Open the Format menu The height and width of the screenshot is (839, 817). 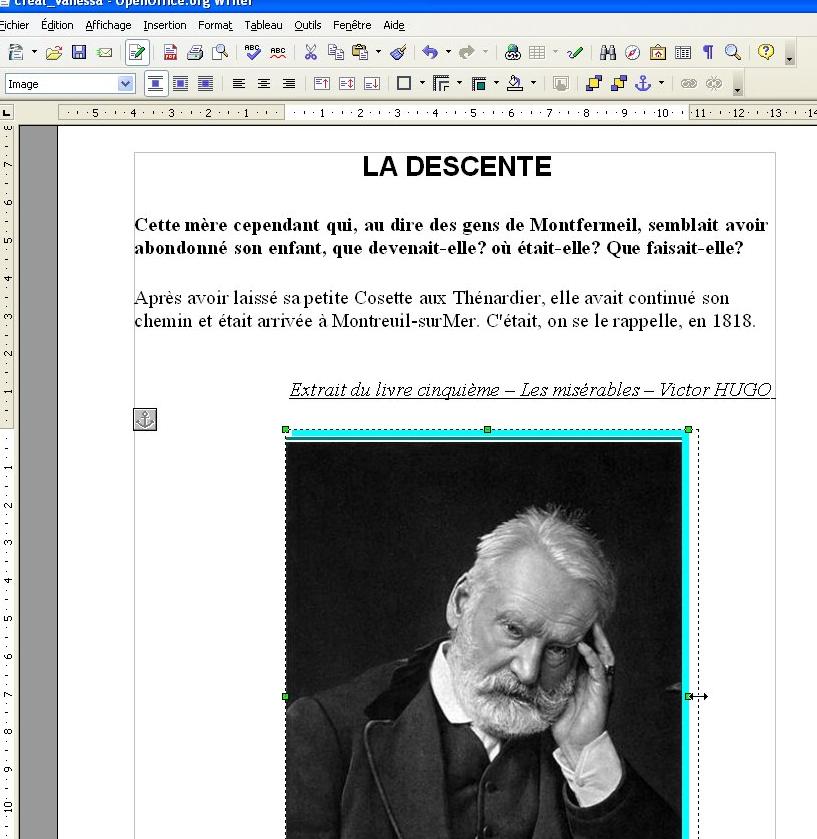pyautogui.click(x=215, y=25)
